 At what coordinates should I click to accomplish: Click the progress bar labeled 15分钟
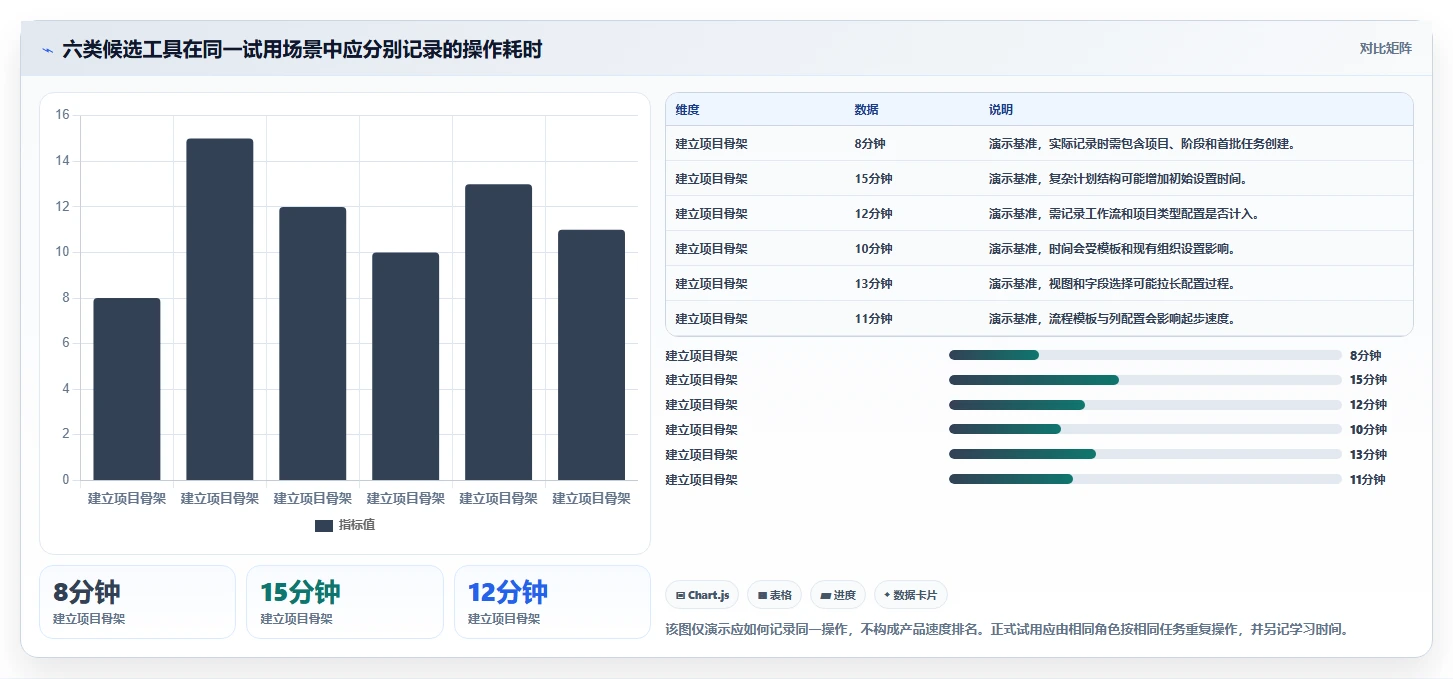click(x=1145, y=380)
